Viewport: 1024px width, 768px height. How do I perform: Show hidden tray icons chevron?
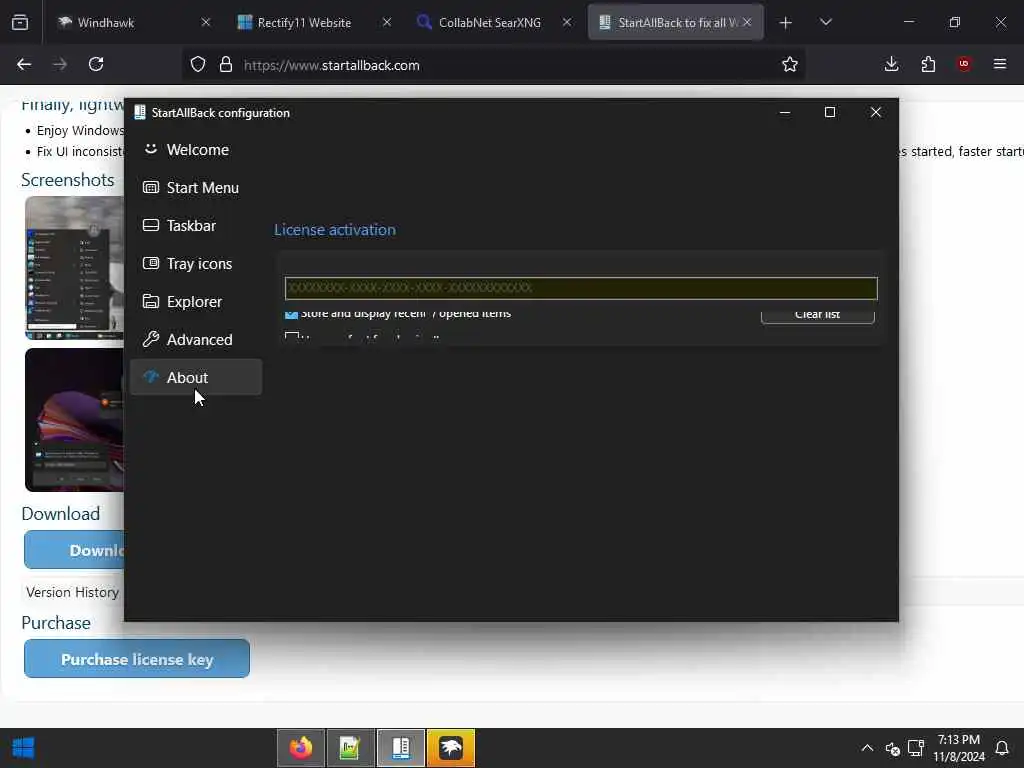point(867,748)
